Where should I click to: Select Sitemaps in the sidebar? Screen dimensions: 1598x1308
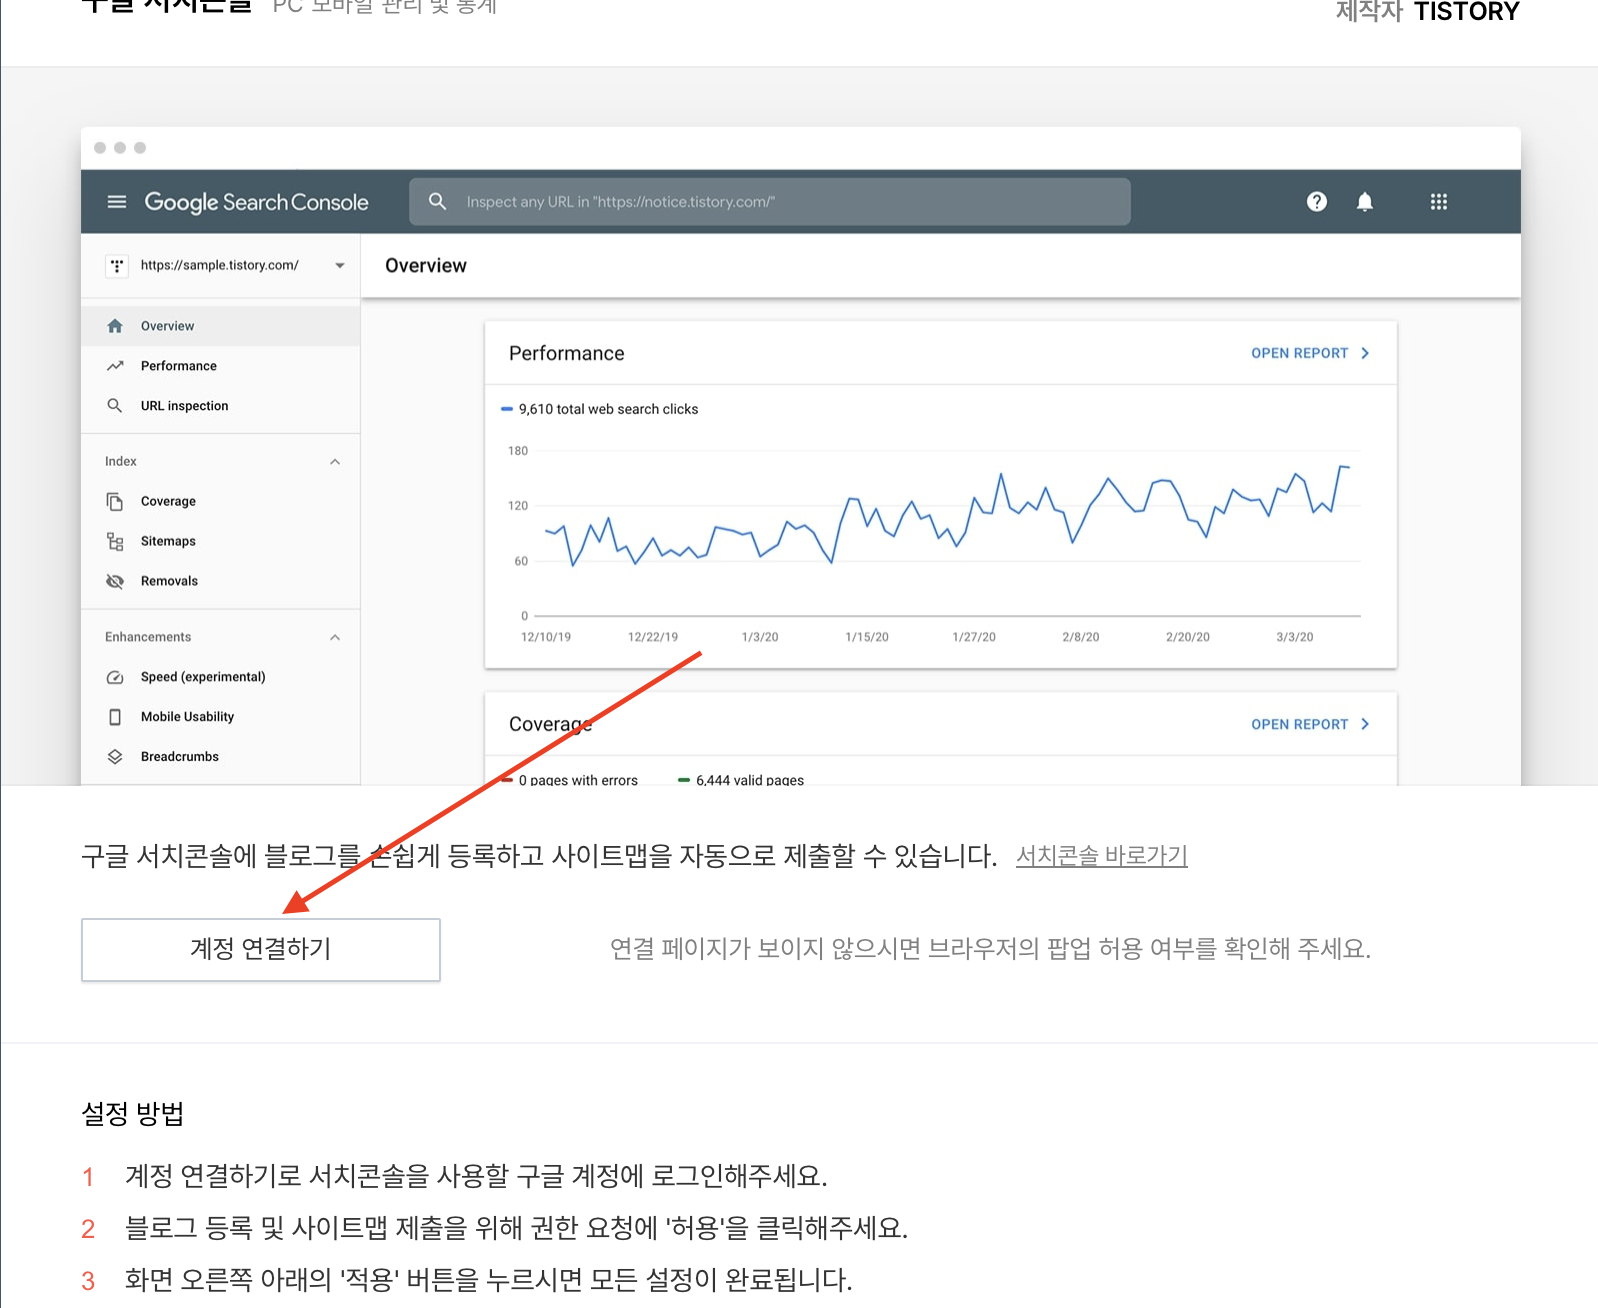click(x=220, y=541)
